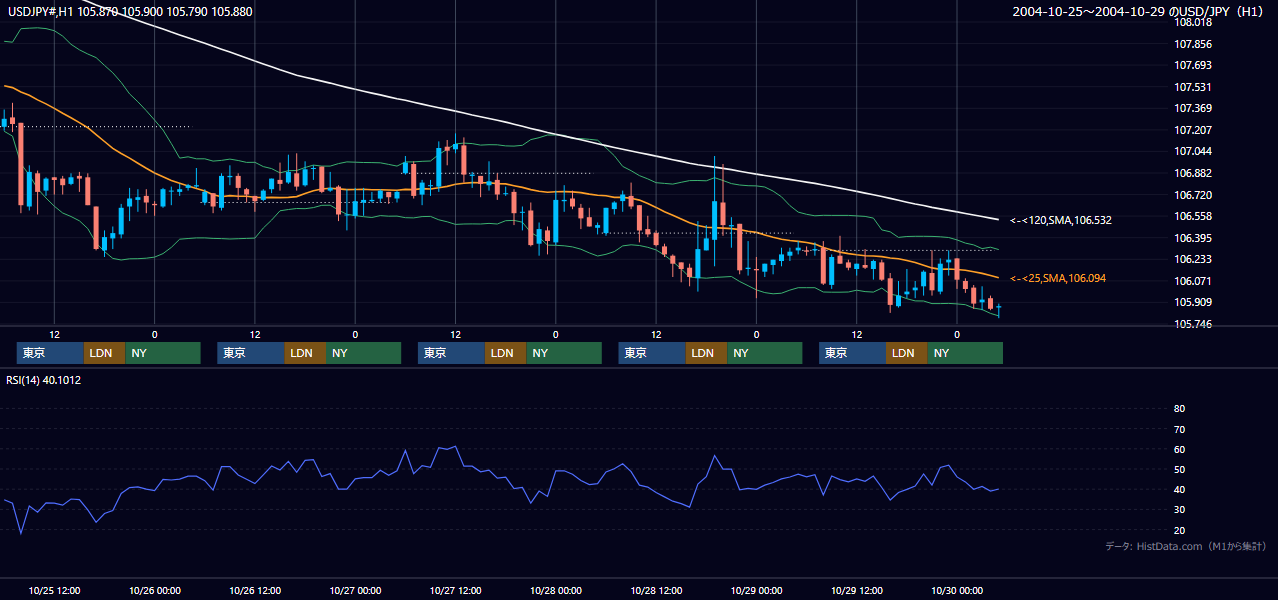Click price axis value 106.558
The width and height of the screenshot is (1278, 600).
tap(1193, 216)
